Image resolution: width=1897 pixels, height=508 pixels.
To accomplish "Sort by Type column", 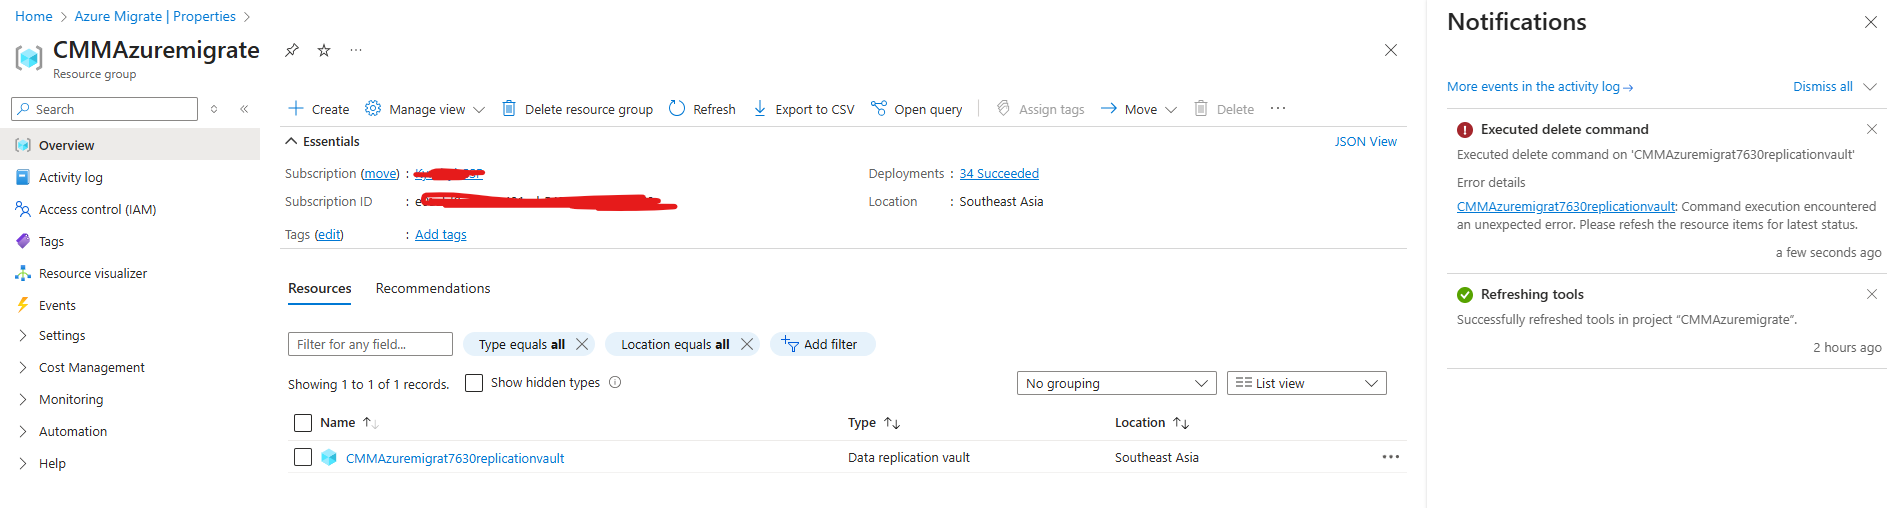I will coord(874,423).
